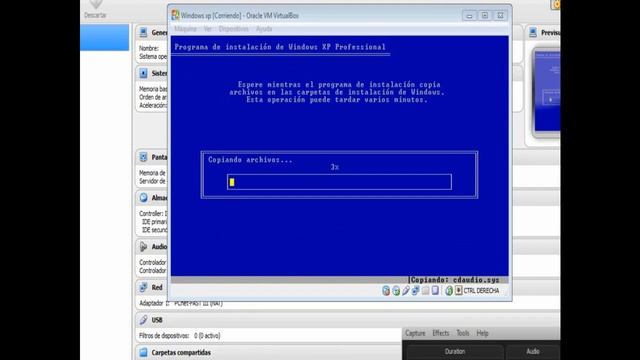Maximize the Windows XP VM window
Screen dimensions: 640x360
click(x=485, y=16)
